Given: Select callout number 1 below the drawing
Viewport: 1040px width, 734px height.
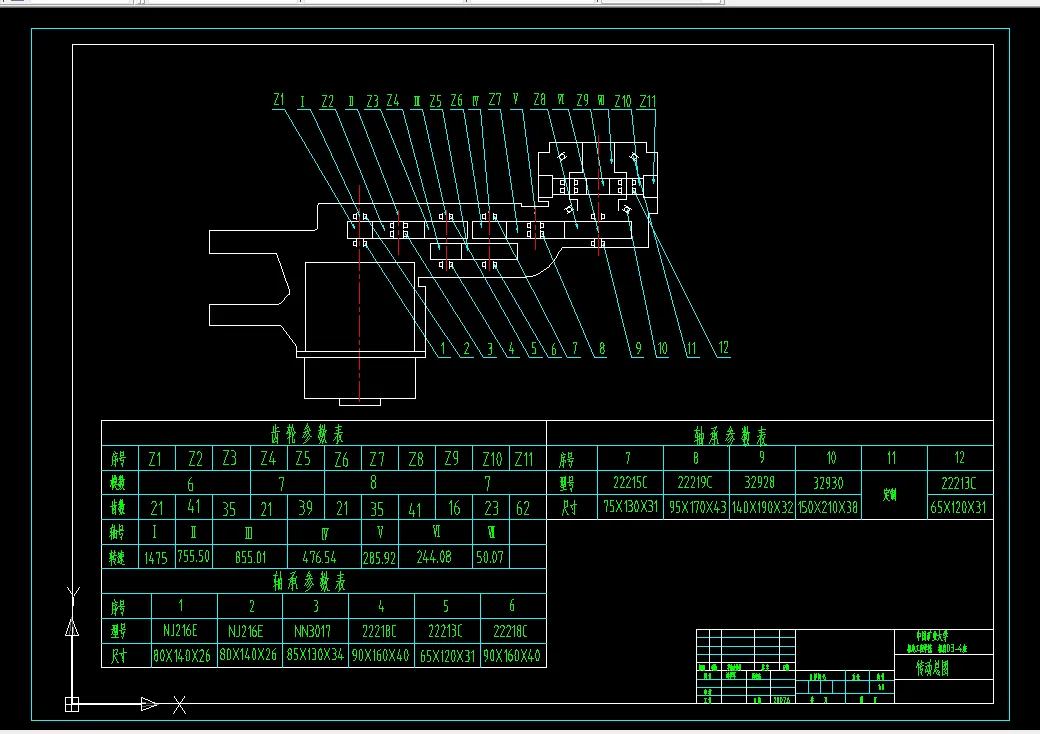Looking at the screenshot, I should pos(442,348).
